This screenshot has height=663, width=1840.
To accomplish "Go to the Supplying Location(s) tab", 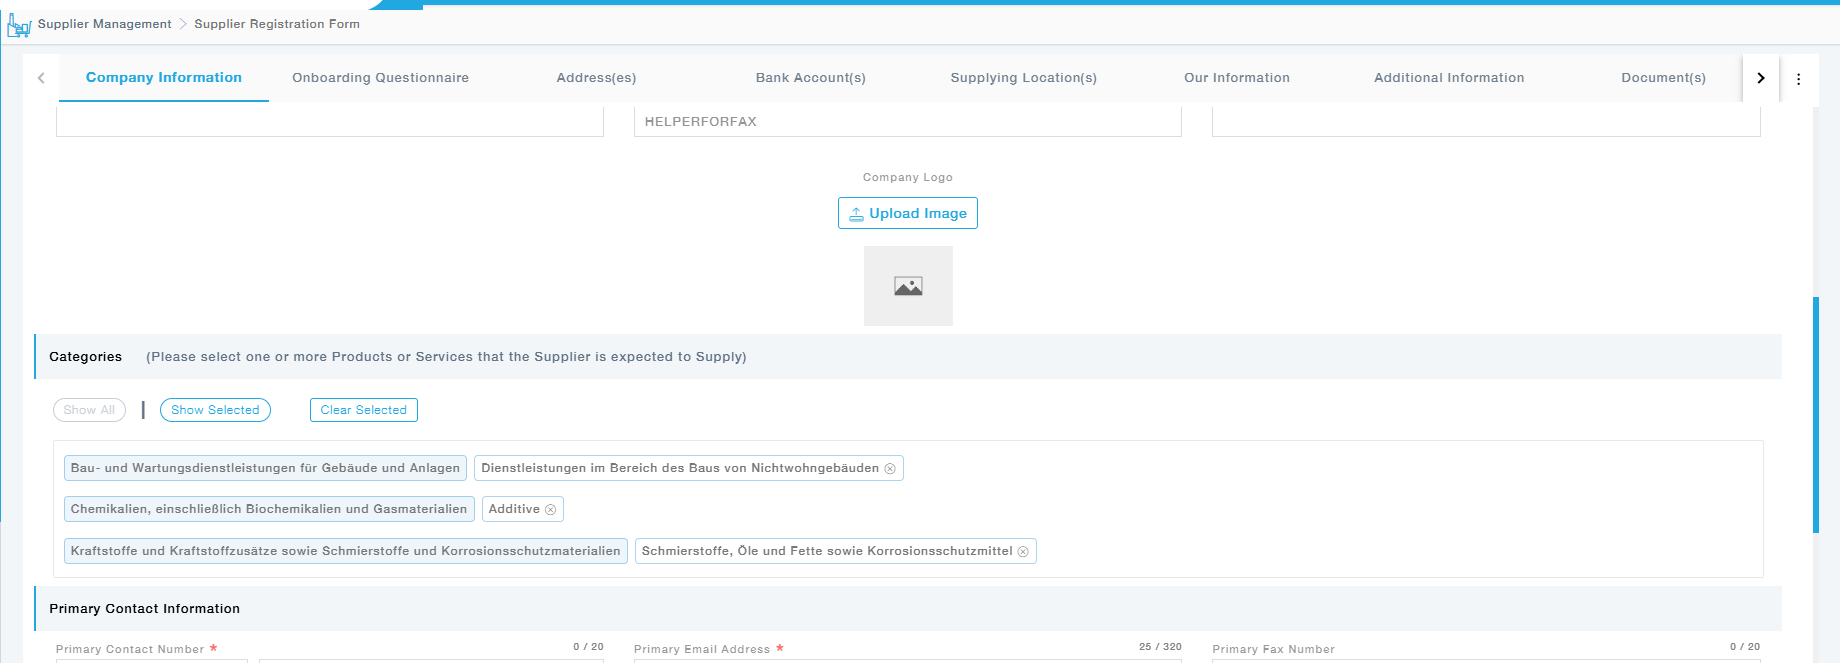I will click(1023, 78).
